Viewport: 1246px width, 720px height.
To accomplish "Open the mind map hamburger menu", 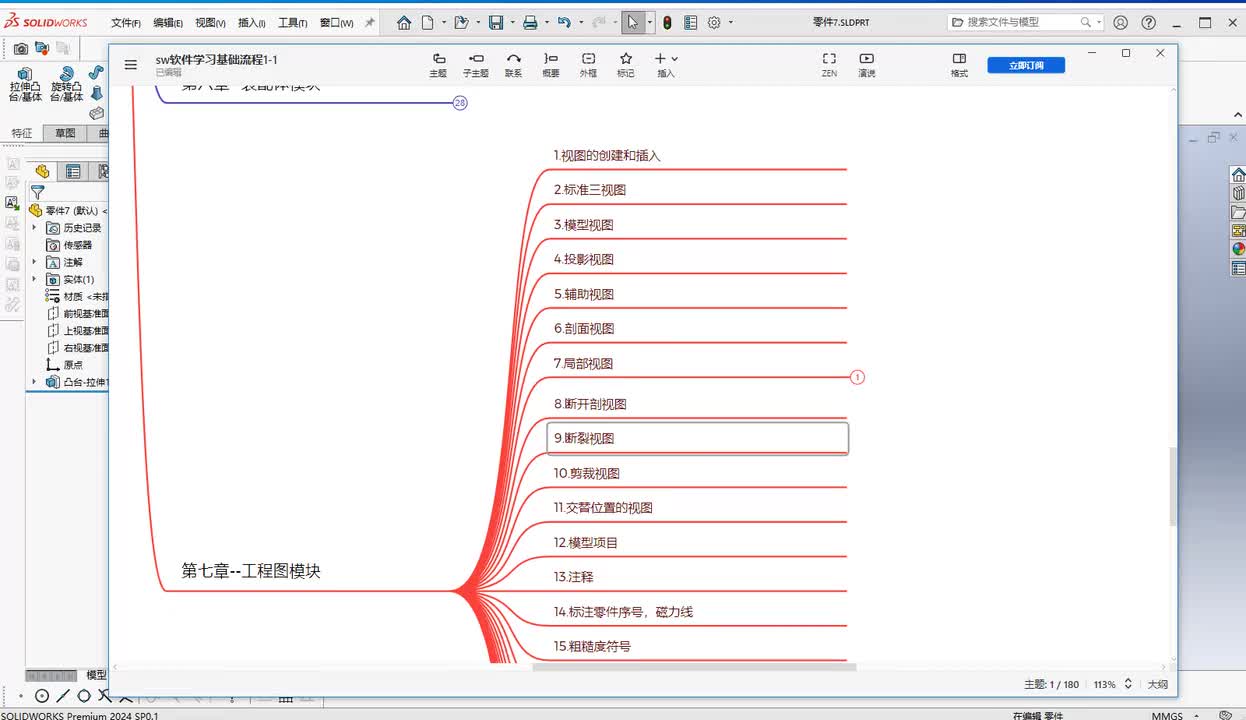I will [x=130, y=64].
